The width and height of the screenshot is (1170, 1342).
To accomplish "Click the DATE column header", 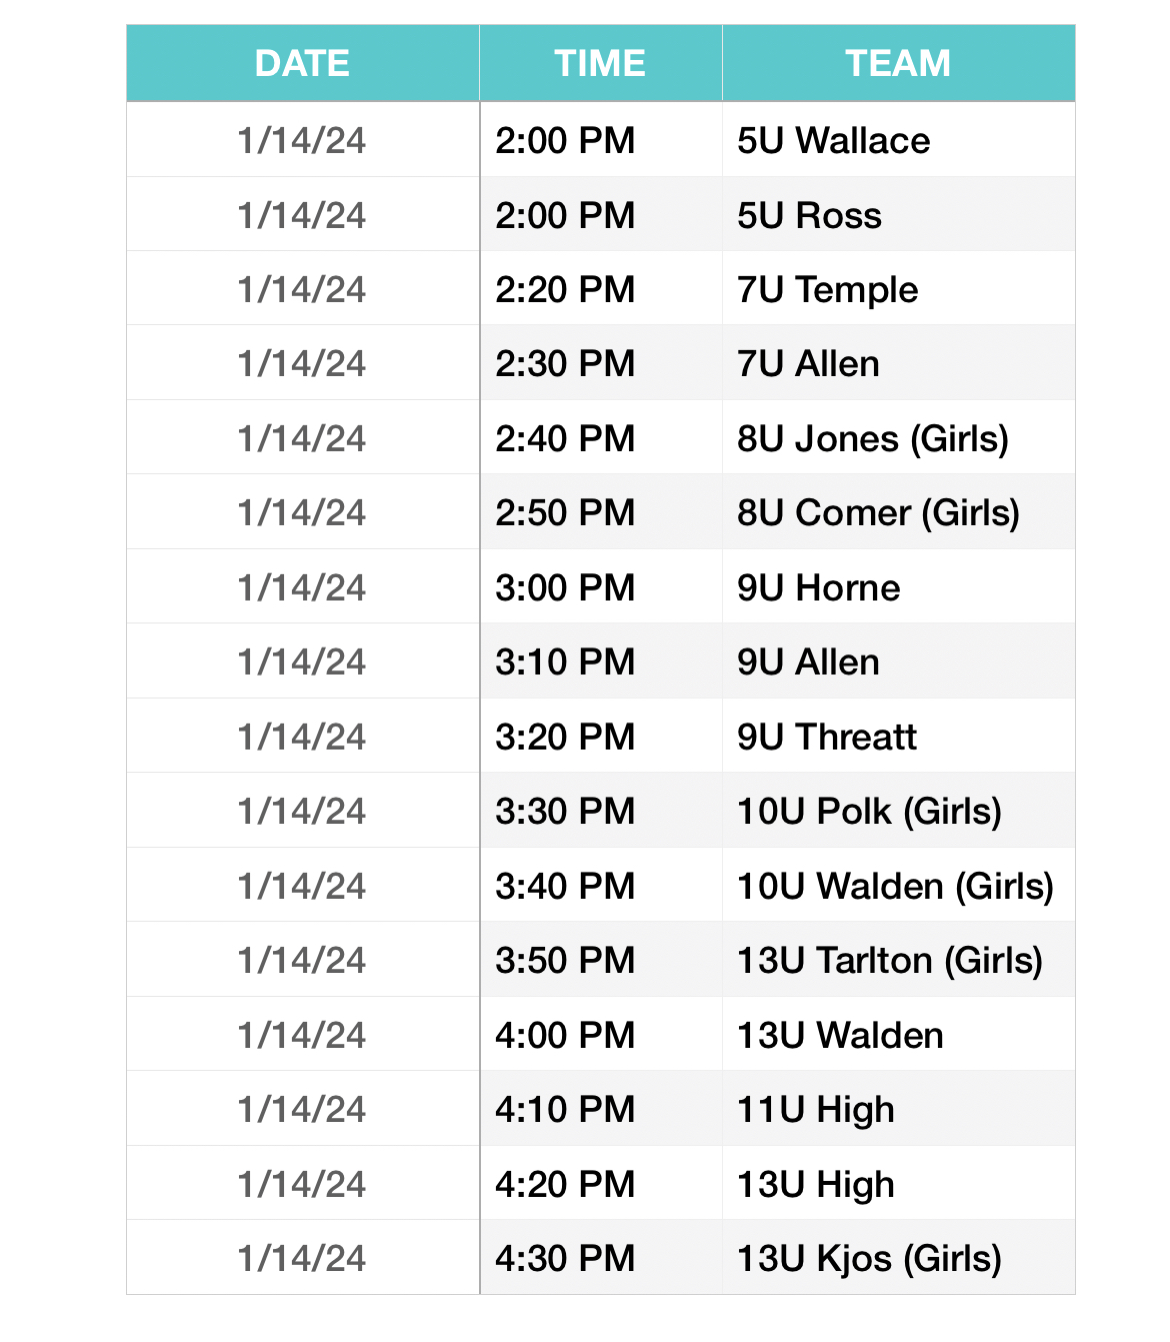I will click(x=303, y=63).
